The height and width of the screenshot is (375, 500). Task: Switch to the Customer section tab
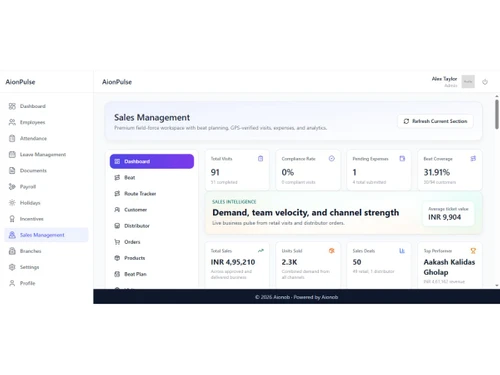[x=152, y=210]
